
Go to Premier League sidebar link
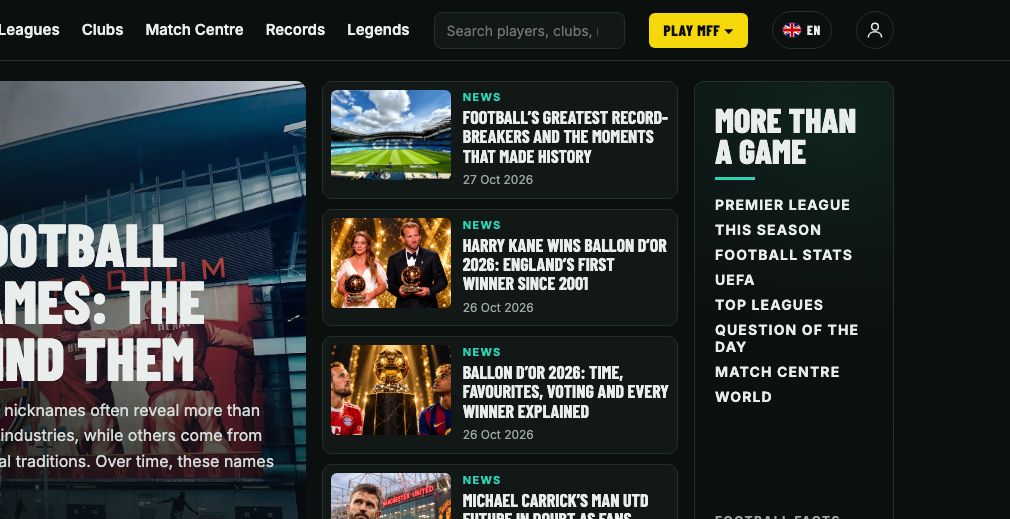(783, 205)
